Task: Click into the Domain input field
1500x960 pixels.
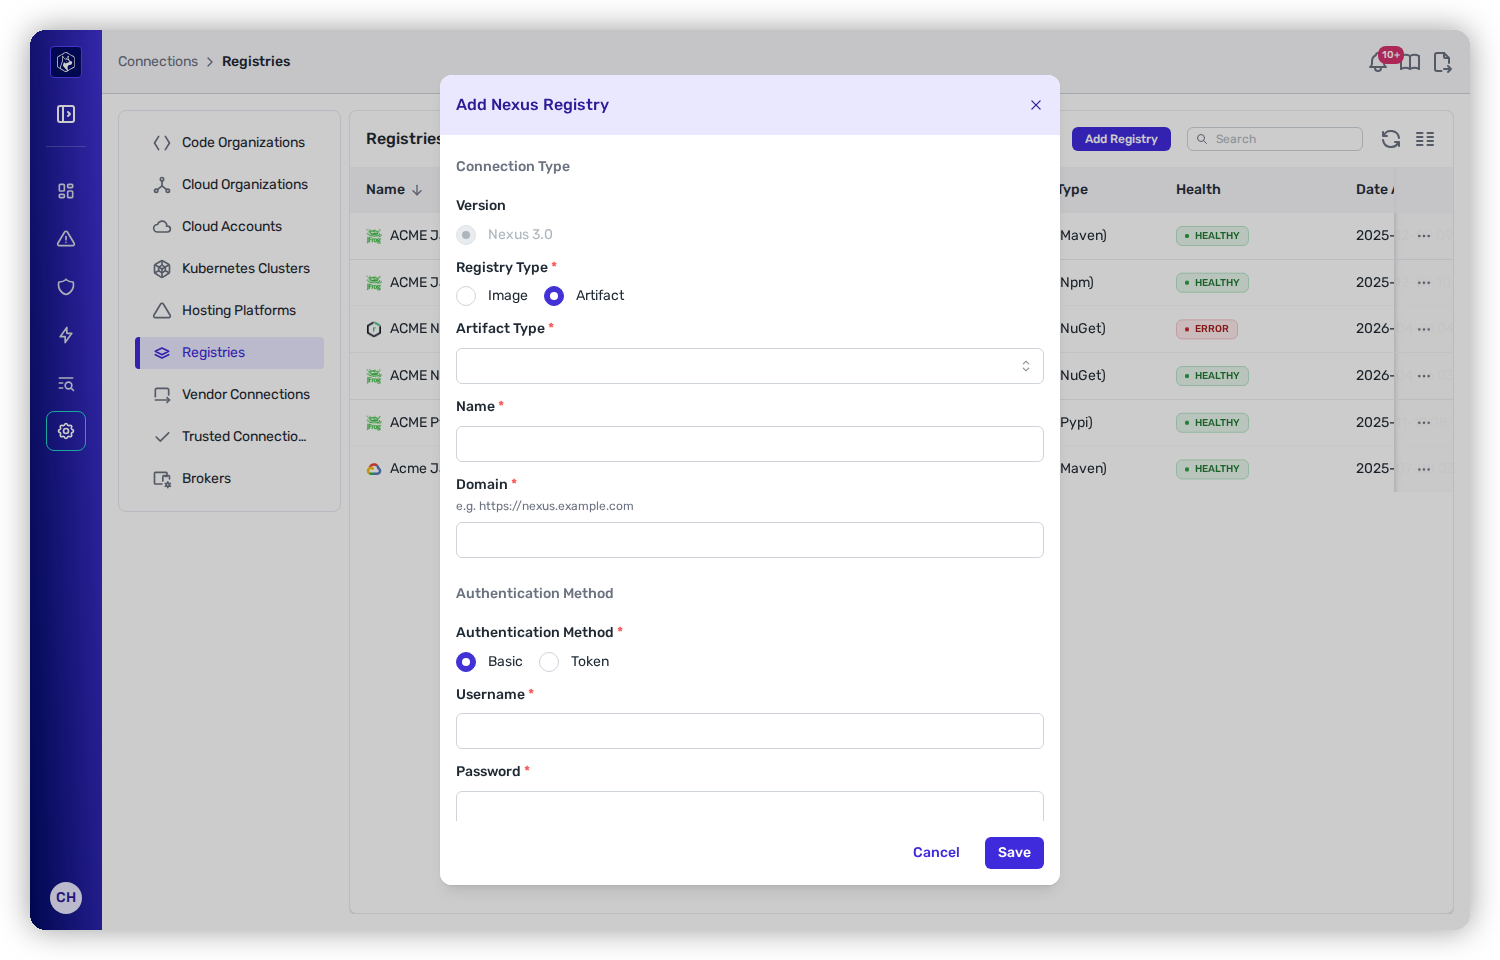Action: 750,540
